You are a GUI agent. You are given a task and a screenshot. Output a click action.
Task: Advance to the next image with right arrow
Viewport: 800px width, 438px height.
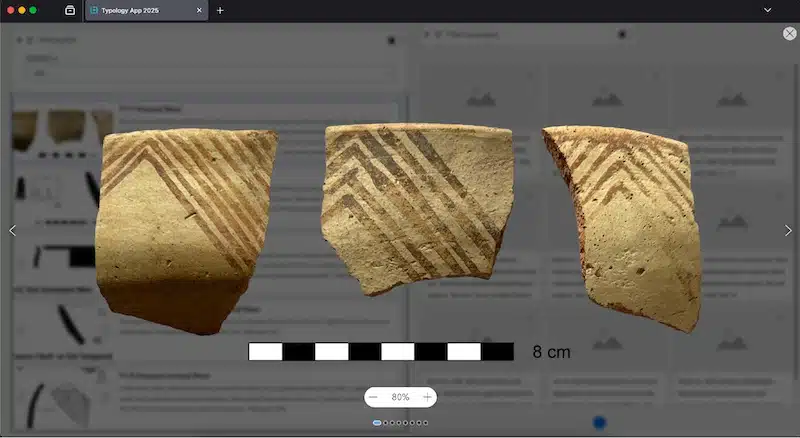tap(788, 230)
